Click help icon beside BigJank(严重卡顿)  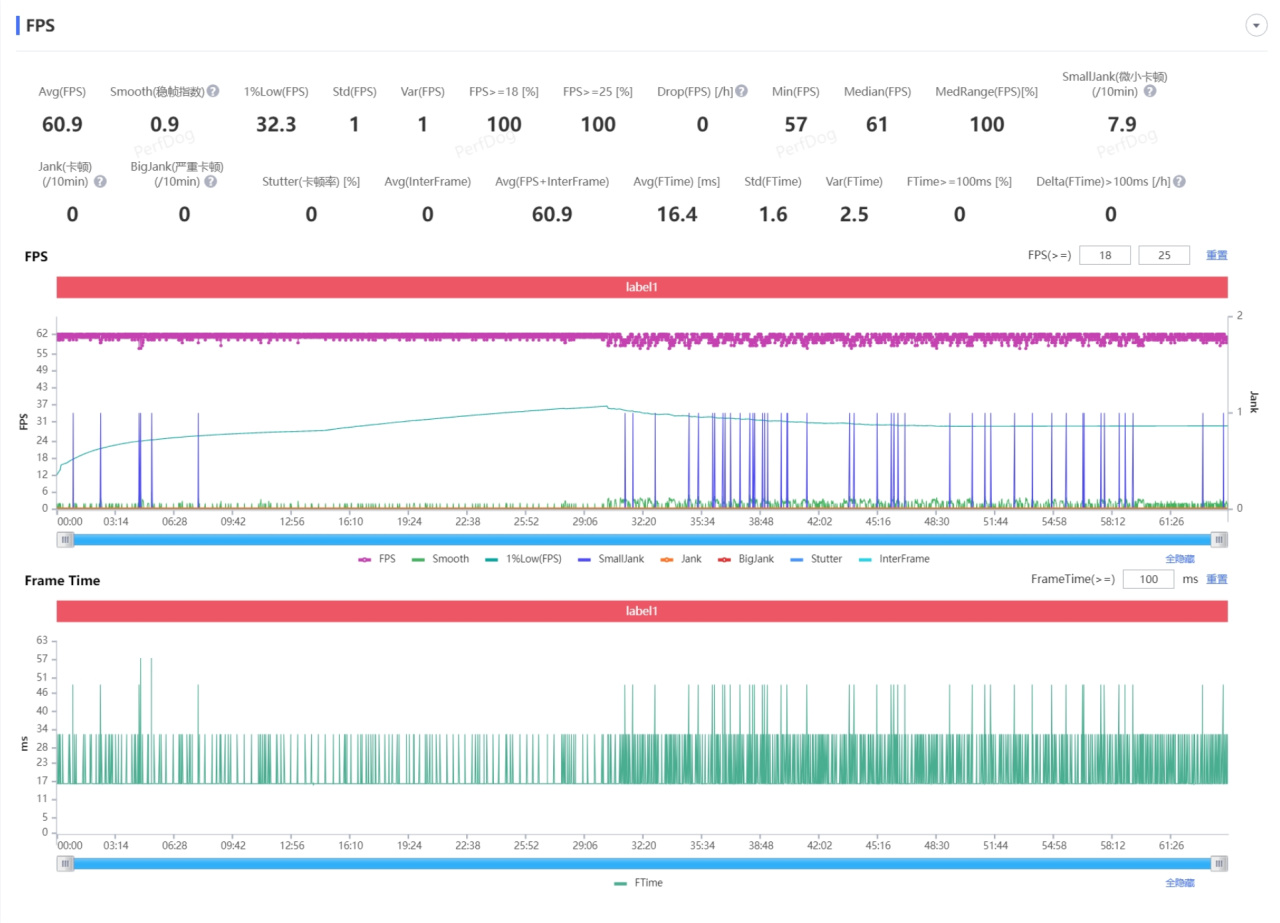(210, 182)
